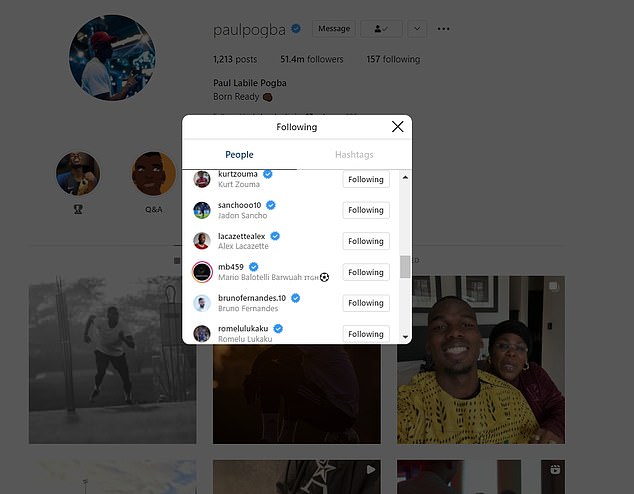This screenshot has width=634, height=494.
Task: Open the sanchooo10 username link
Action: (x=239, y=205)
